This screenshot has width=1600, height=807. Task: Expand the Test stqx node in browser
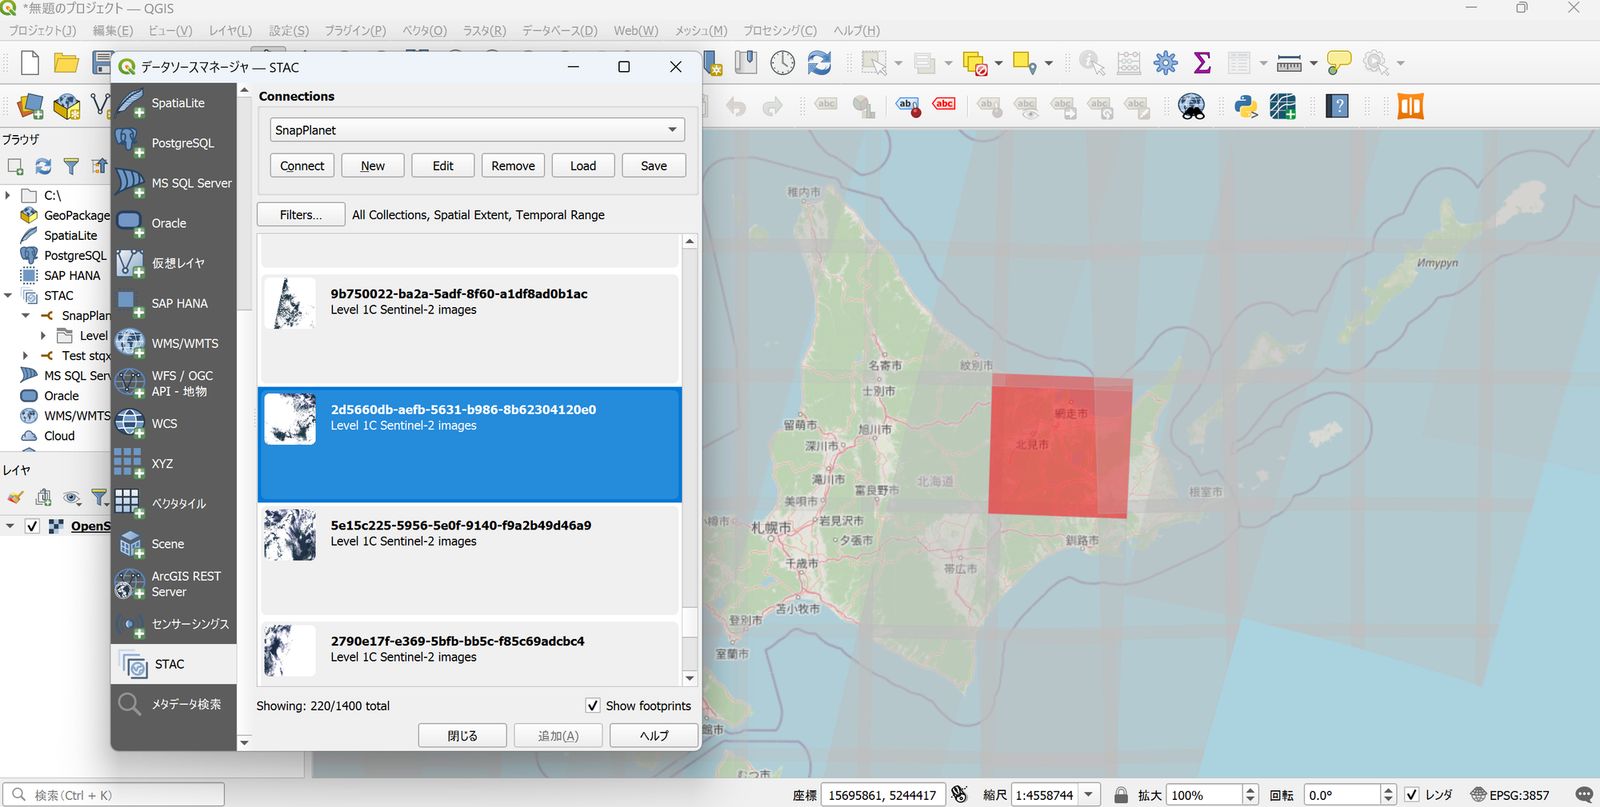click(x=26, y=356)
